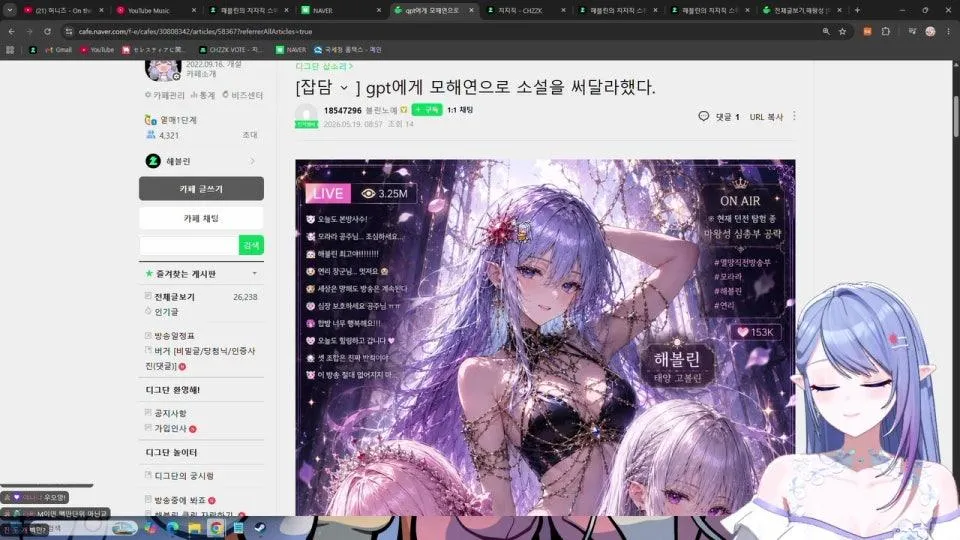Open the 비즈센터 link
Screen dimensions: 960x540
point(242,96)
